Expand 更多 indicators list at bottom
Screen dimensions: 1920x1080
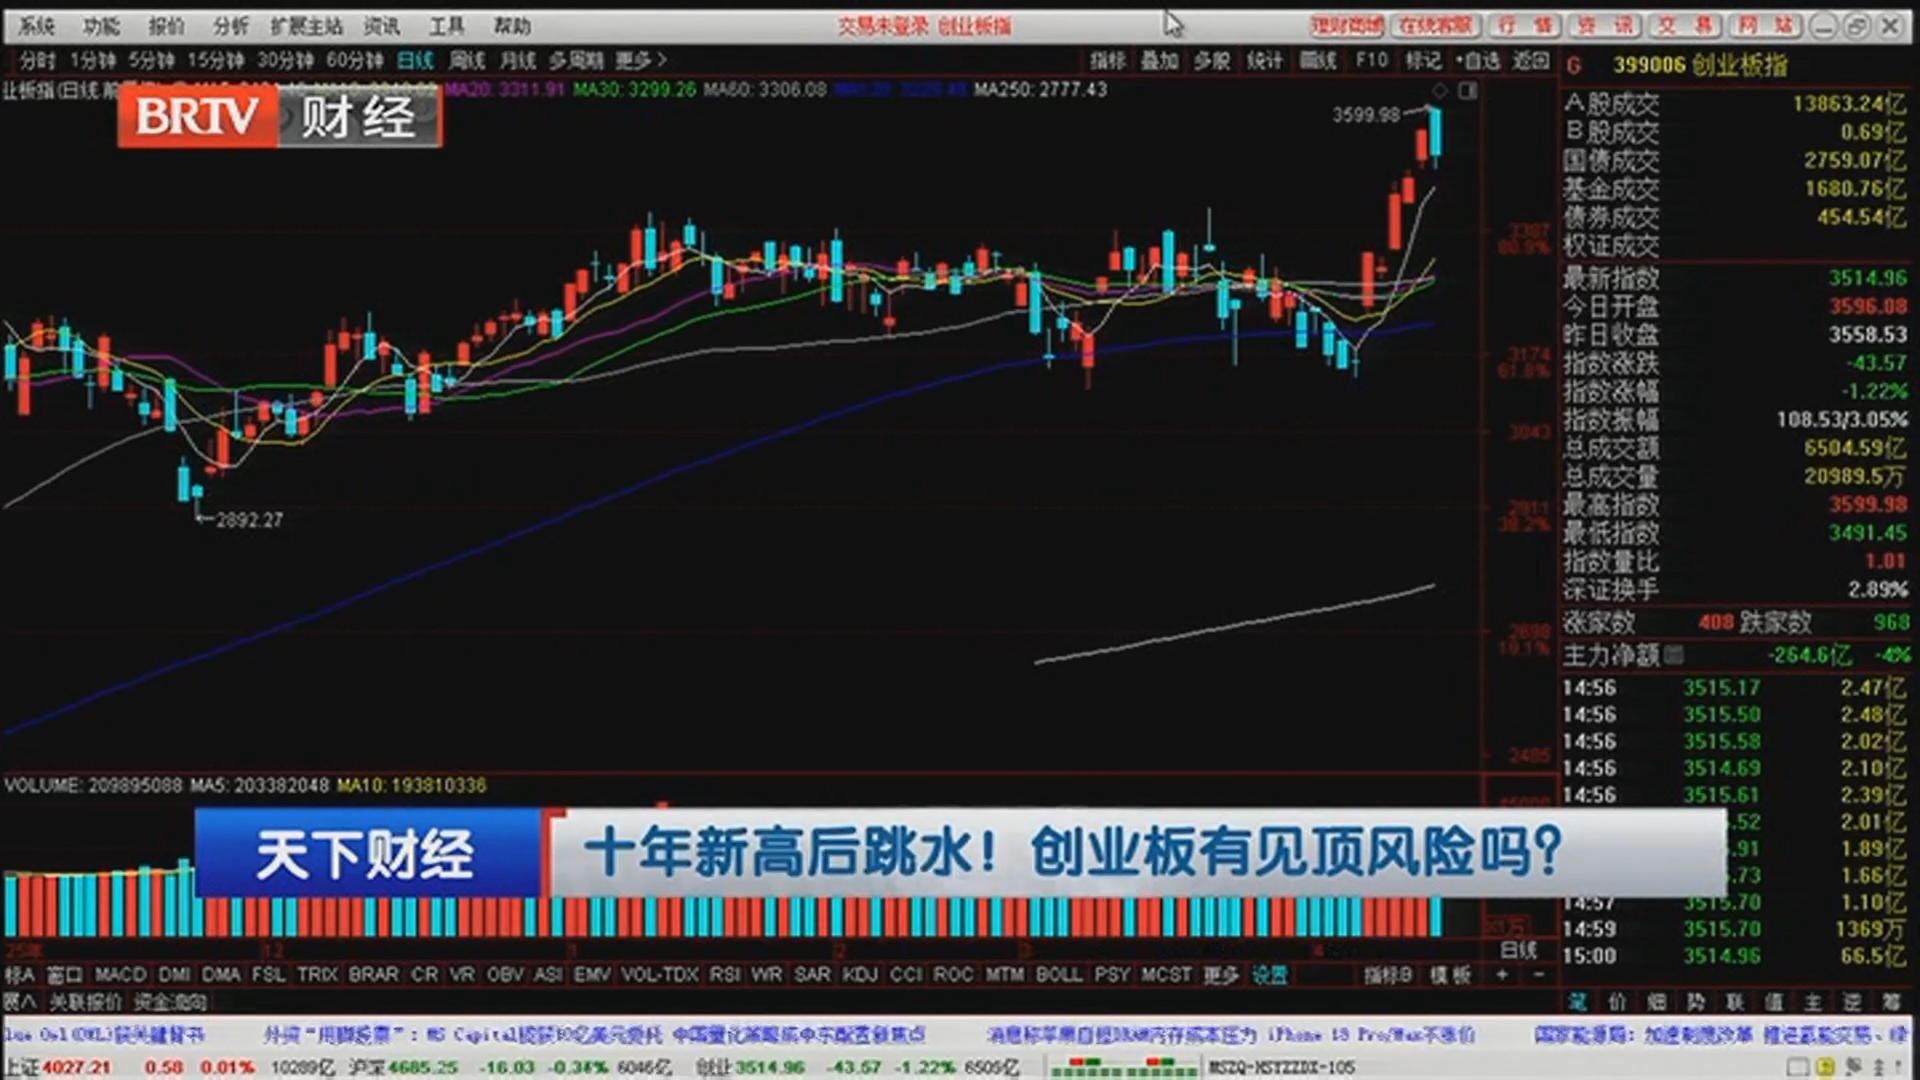(1220, 974)
